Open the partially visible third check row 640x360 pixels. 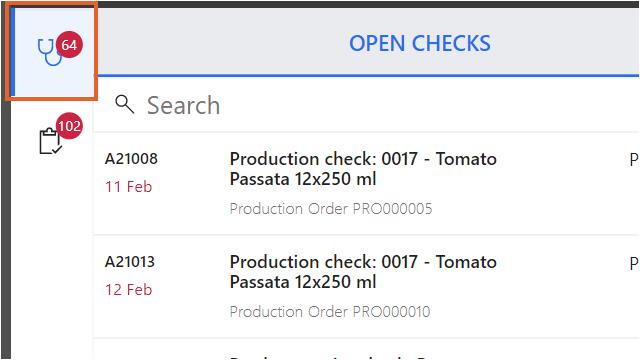click(x=366, y=349)
